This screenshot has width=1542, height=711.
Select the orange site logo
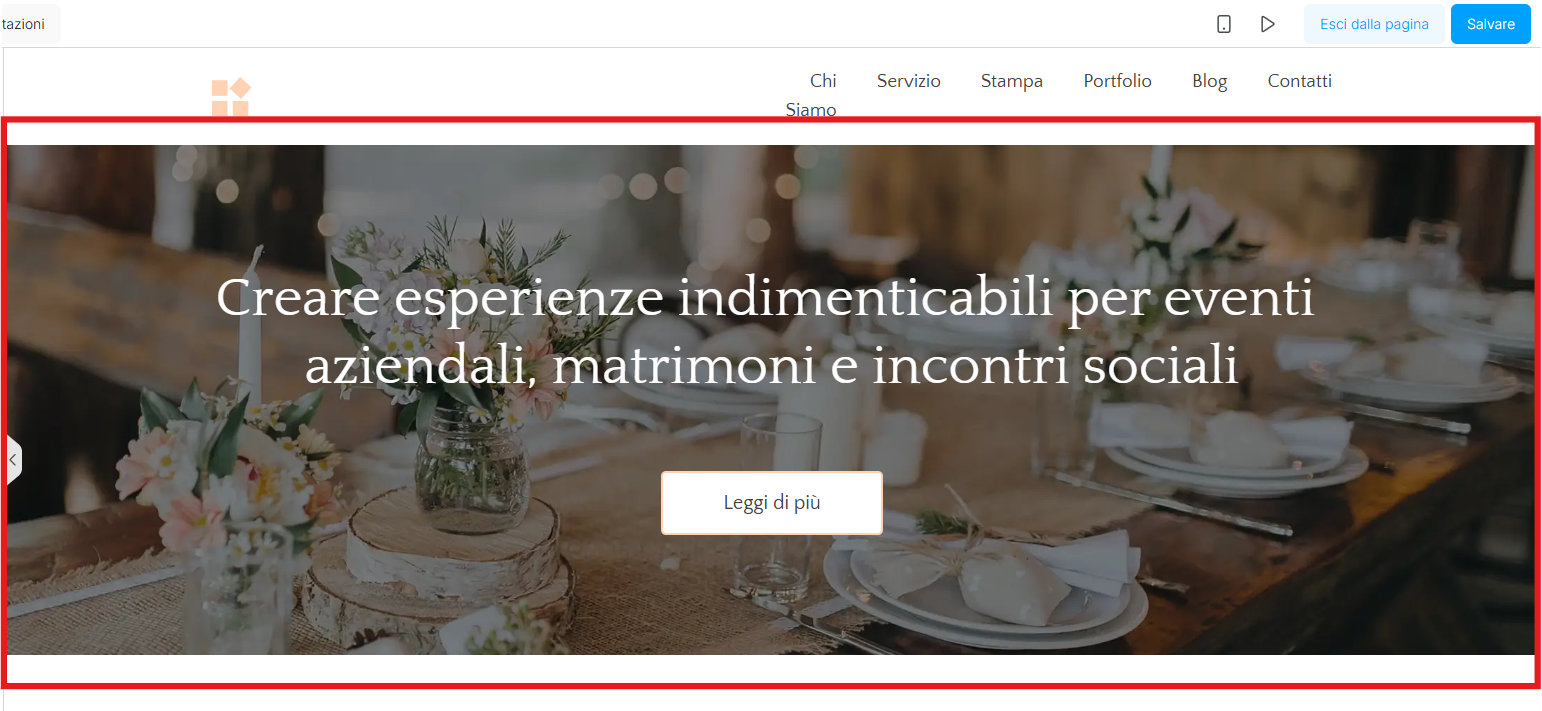coord(231,98)
